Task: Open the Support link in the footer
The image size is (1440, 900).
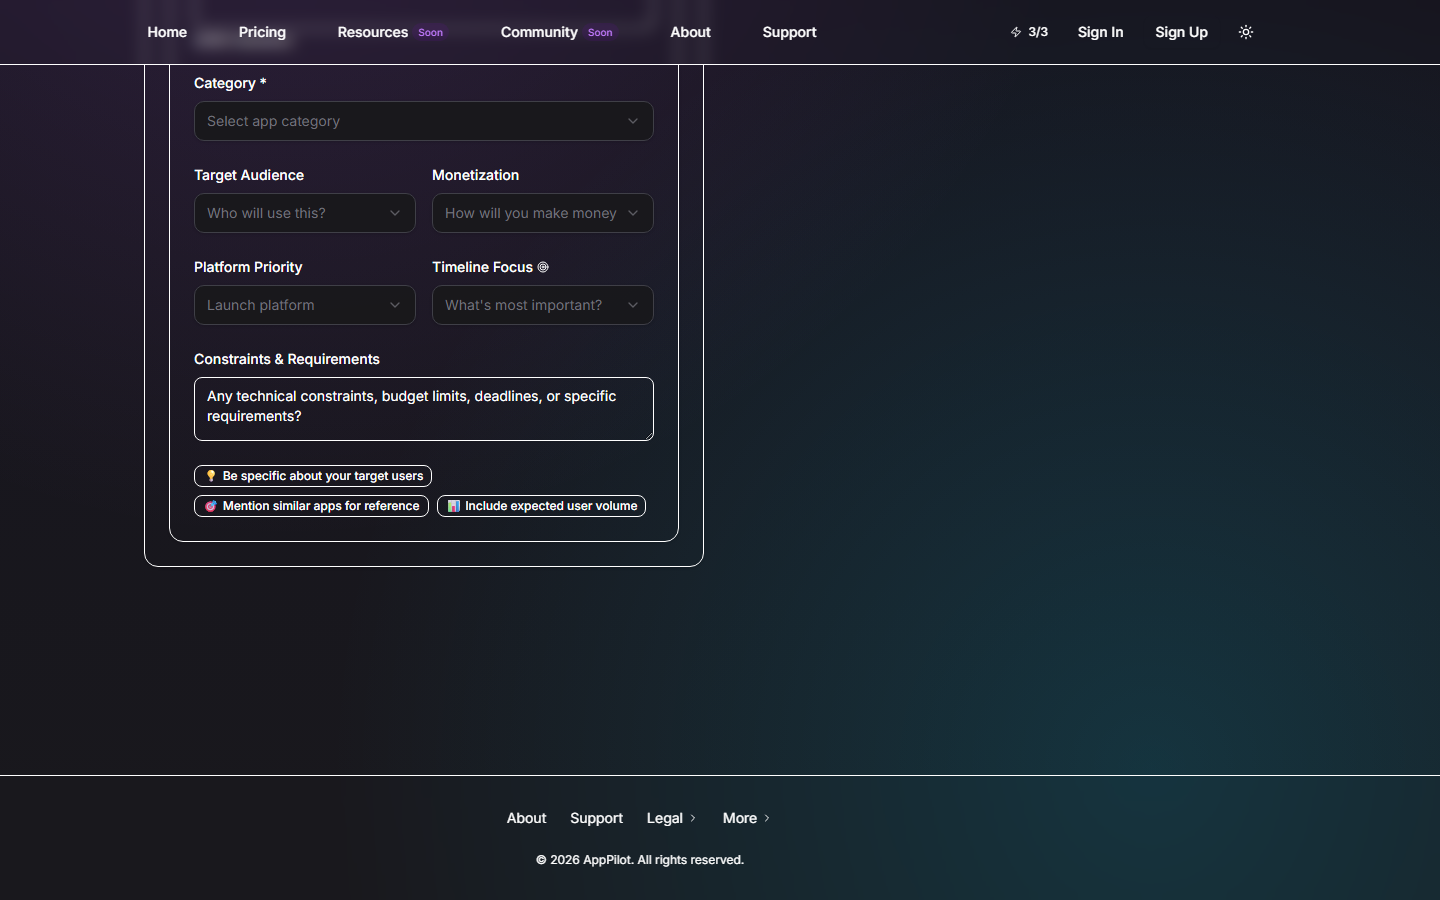Action: pyautogui.click(x=596, y=818)
